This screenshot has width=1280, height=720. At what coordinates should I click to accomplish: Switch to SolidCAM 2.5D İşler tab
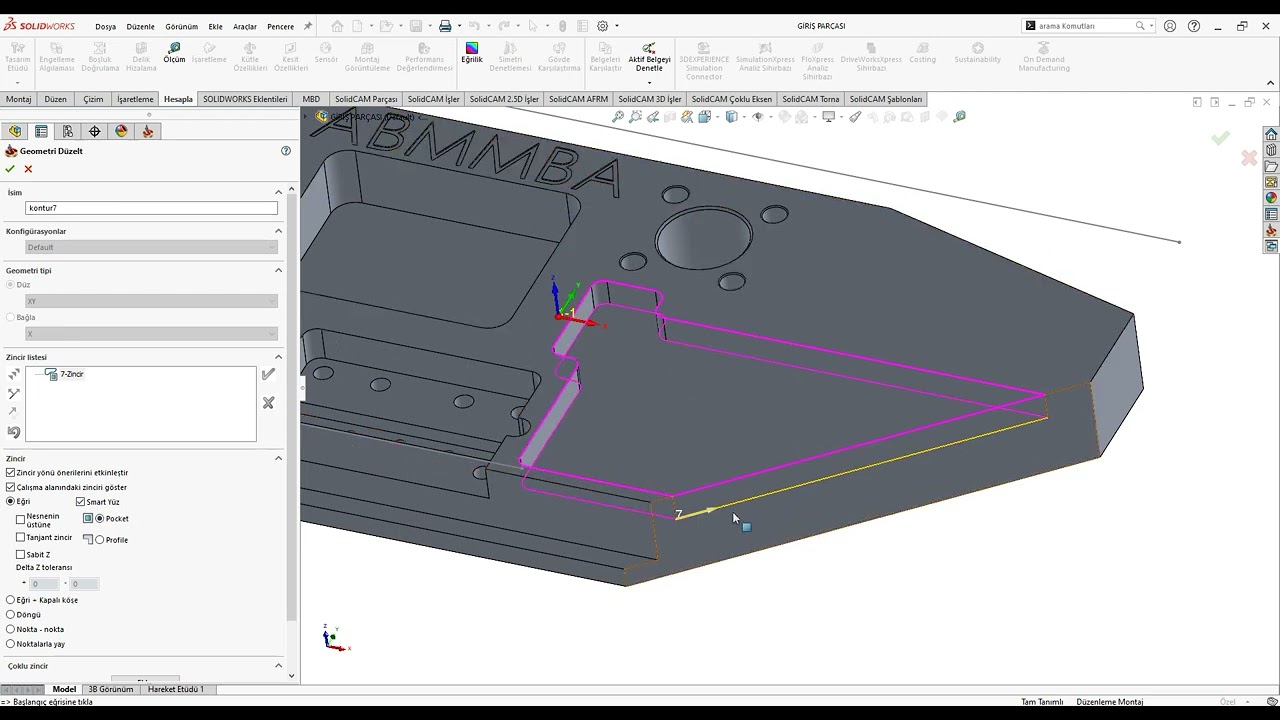[504, 99]
